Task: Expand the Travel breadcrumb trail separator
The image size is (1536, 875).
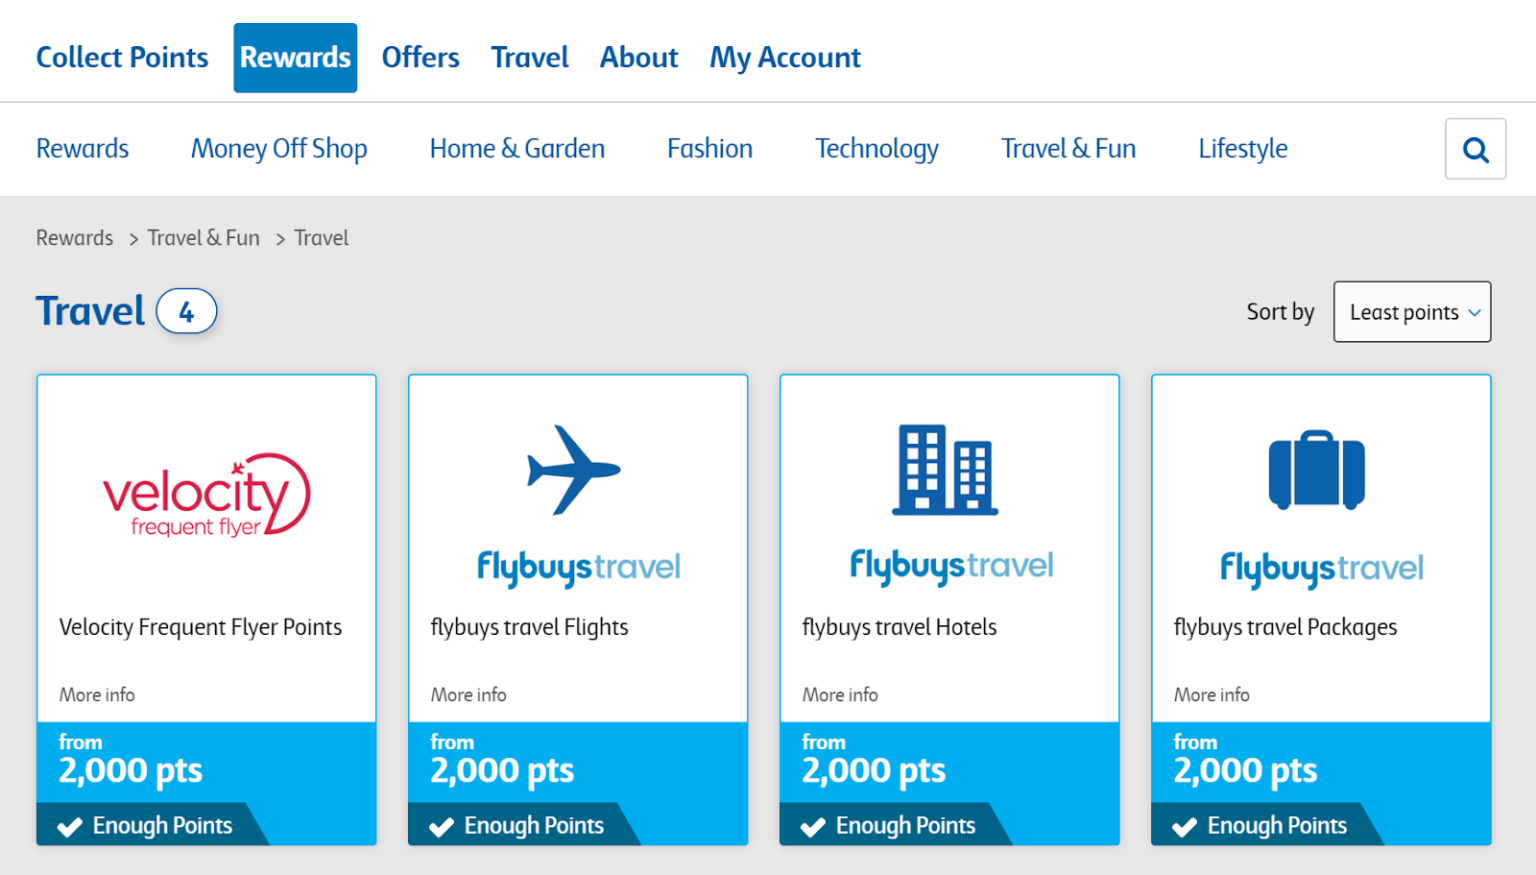Action: (281, 238)
